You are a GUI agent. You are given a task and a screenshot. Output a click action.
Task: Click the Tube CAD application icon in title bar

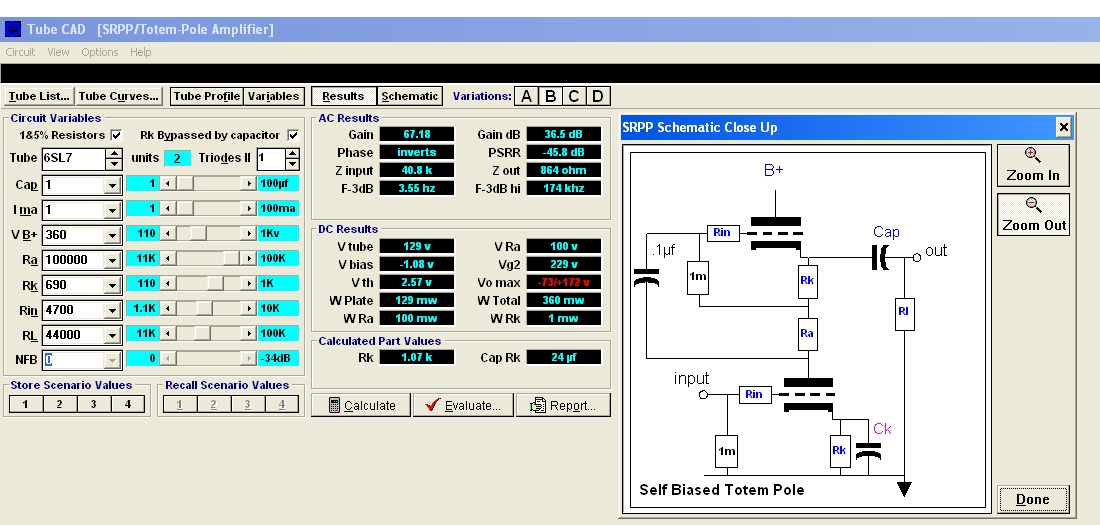13,29
